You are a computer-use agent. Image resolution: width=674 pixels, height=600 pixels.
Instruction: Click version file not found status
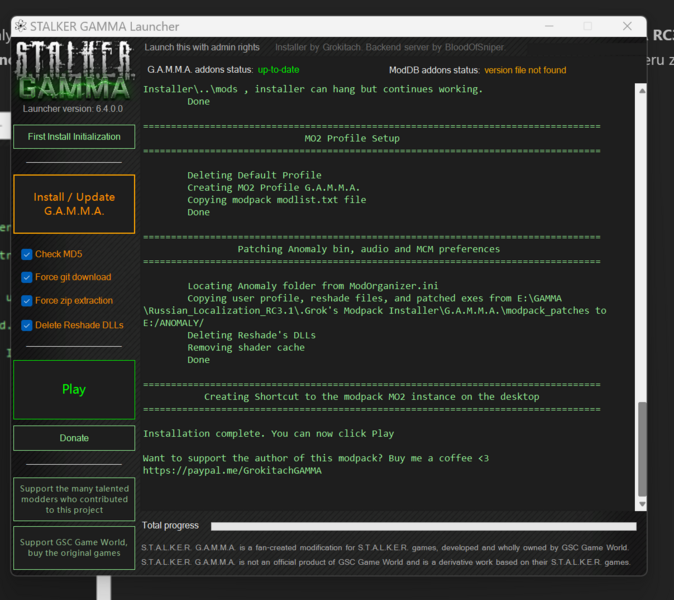525,70
